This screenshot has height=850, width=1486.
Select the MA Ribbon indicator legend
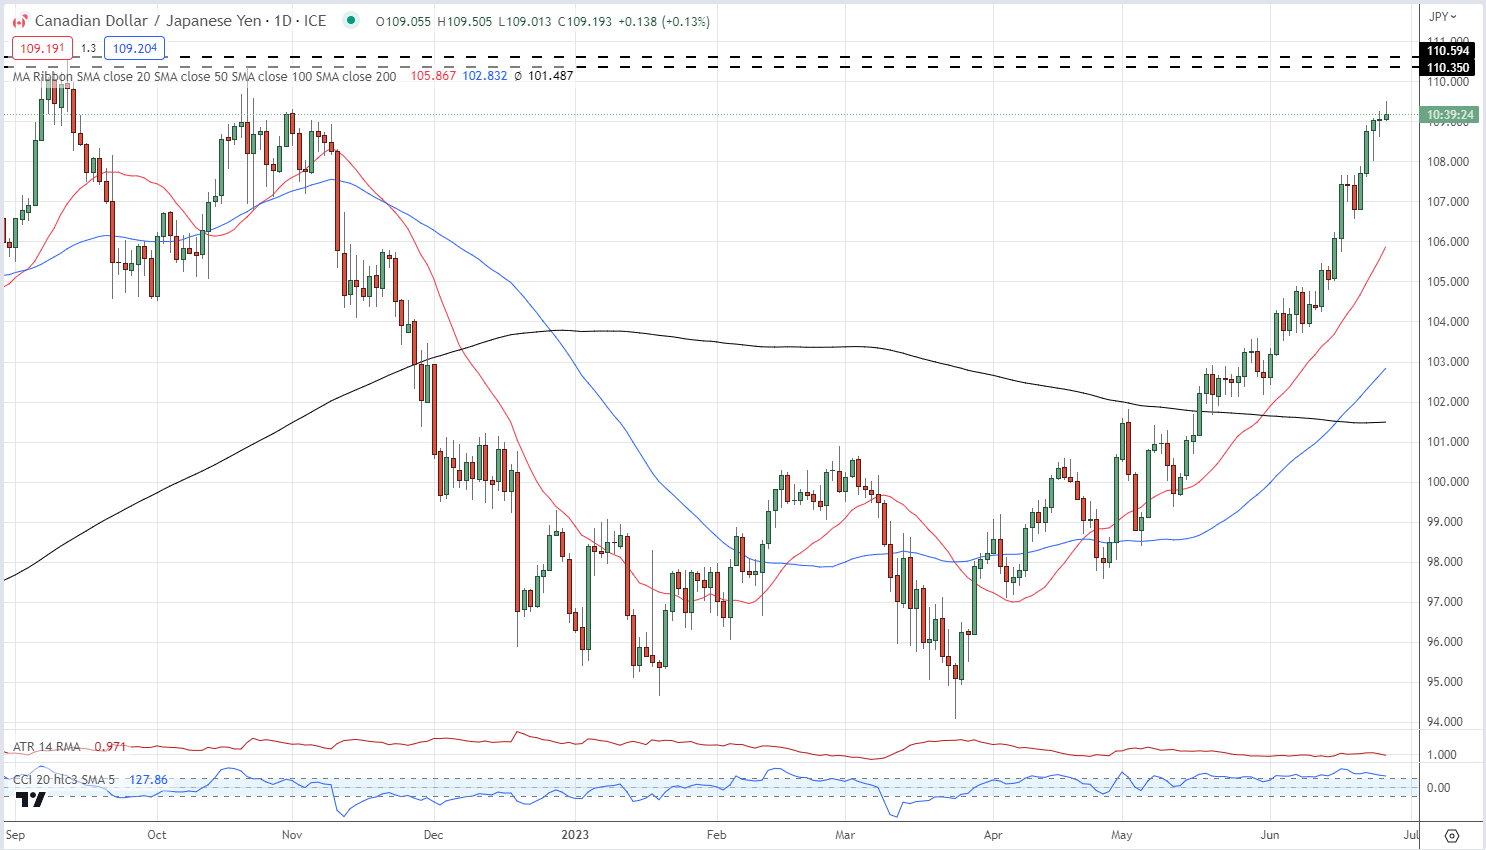tap(205, 76)
